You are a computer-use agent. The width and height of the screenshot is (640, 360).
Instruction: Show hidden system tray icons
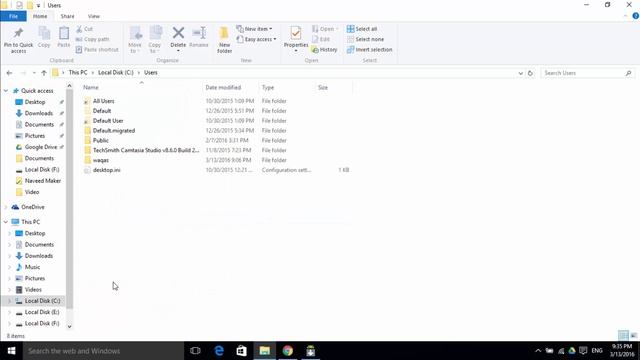[x=538, y=351]
